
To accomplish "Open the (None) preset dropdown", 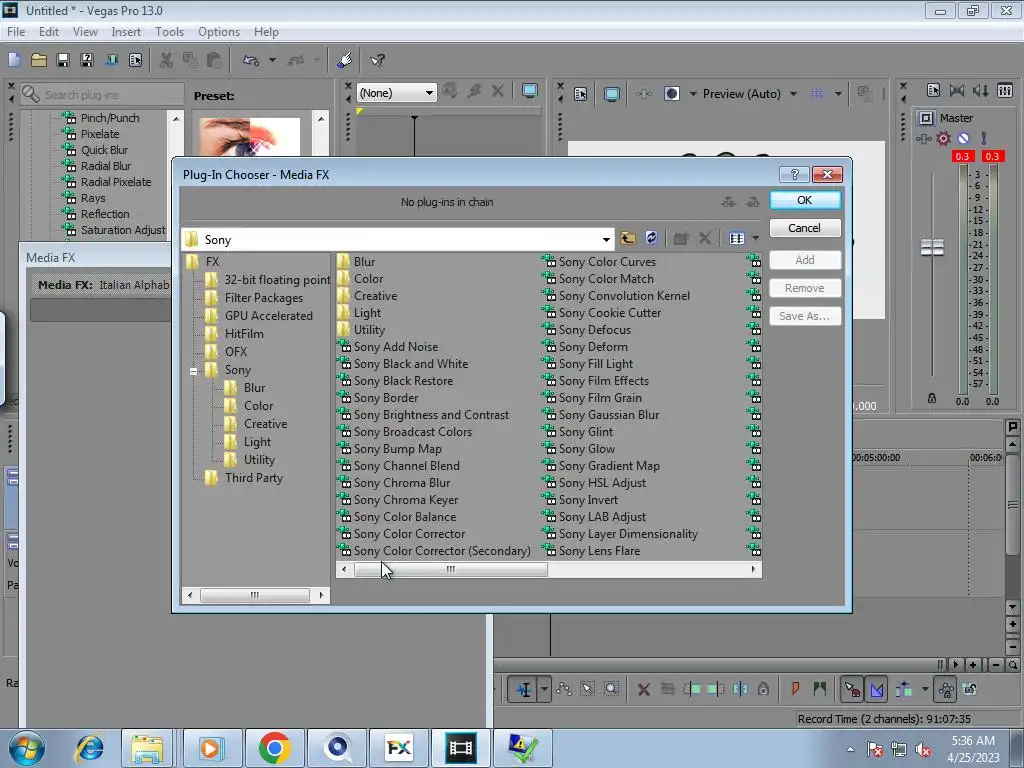I will (429, 93).
